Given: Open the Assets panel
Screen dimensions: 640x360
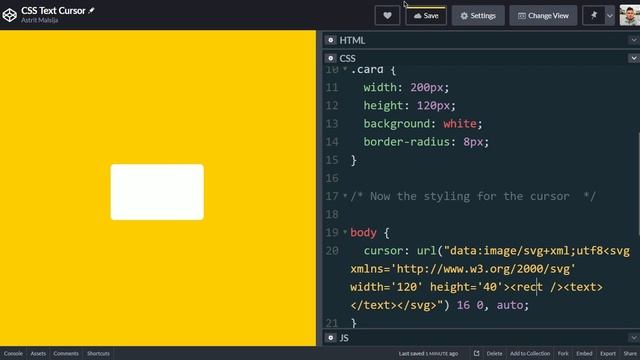Looking at the screenshot, I should (38, 353).
